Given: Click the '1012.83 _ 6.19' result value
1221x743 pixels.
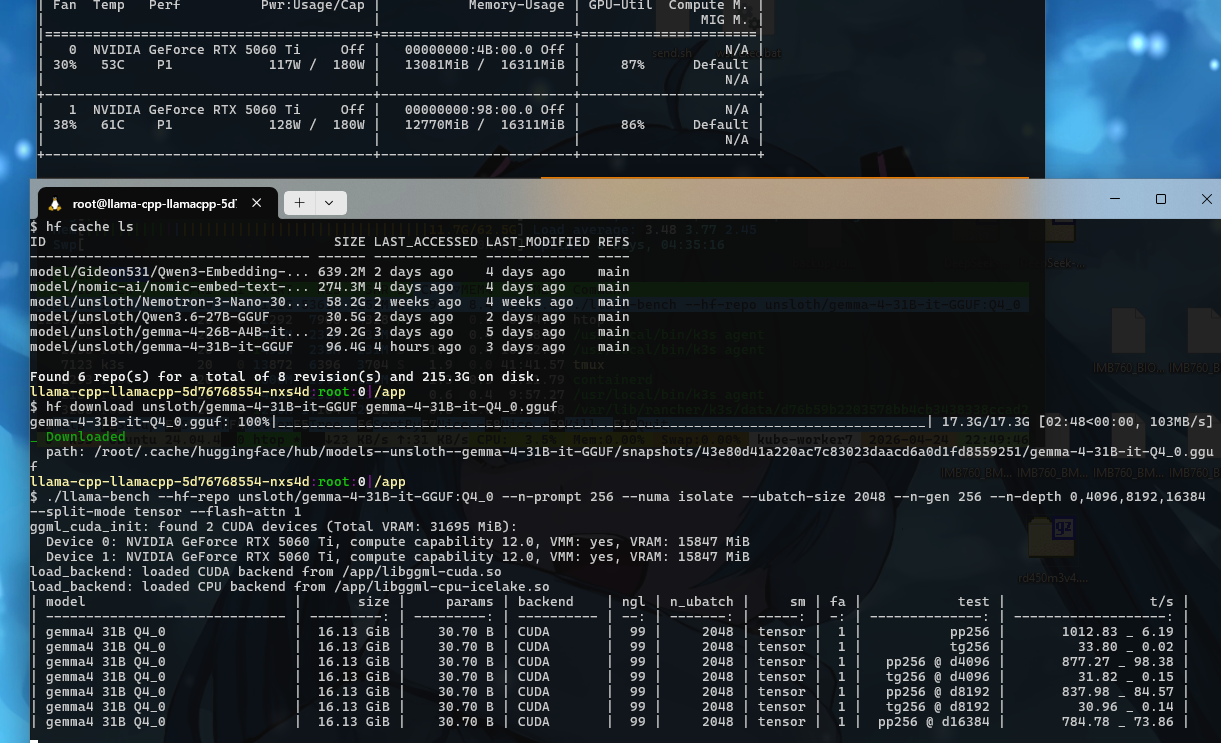Looking at the screenshot, I should (1118, 632).
